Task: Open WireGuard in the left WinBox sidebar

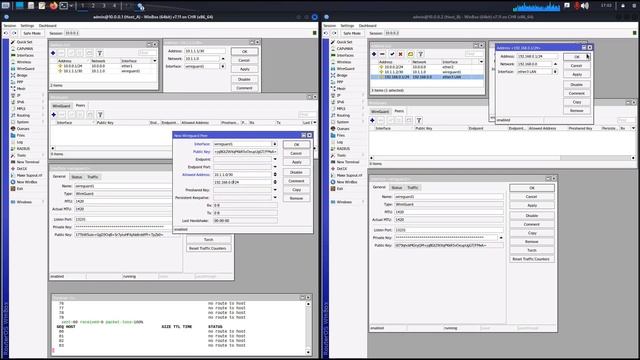Action: tap(25, 69)
